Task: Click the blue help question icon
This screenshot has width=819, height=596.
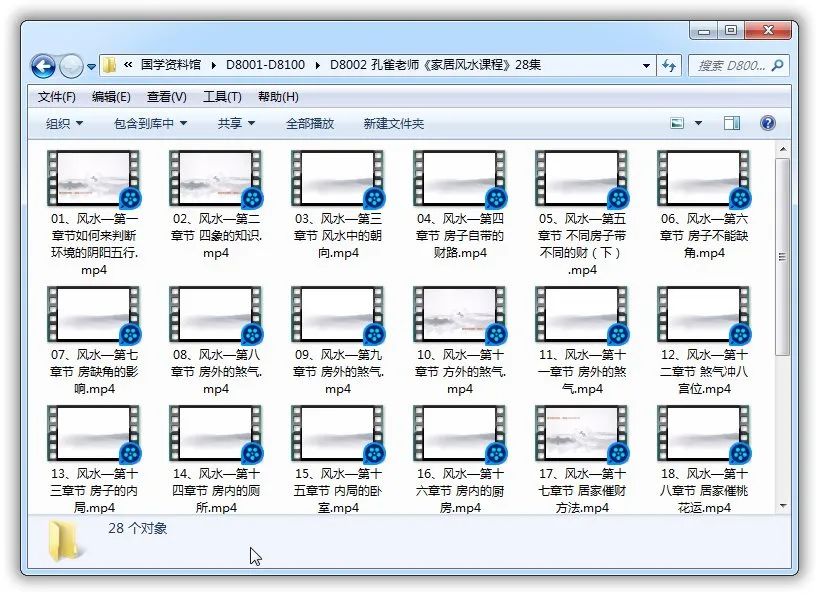Action: pyautogui.click(x=767, y=123)
